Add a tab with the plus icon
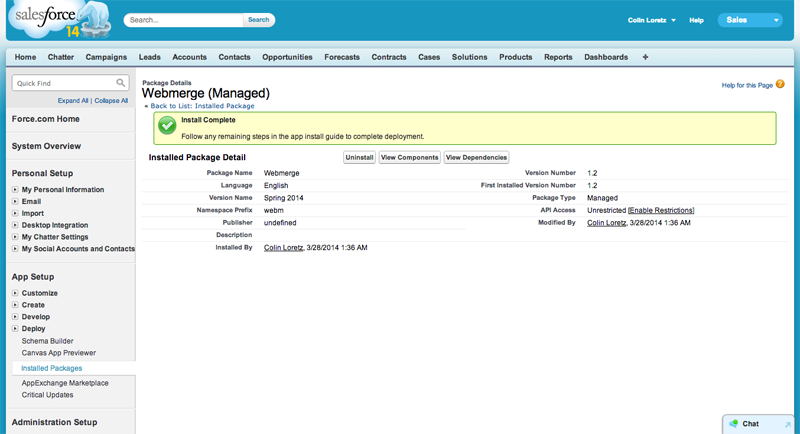This screenshot has width=800, height=434. coord(645,57)
